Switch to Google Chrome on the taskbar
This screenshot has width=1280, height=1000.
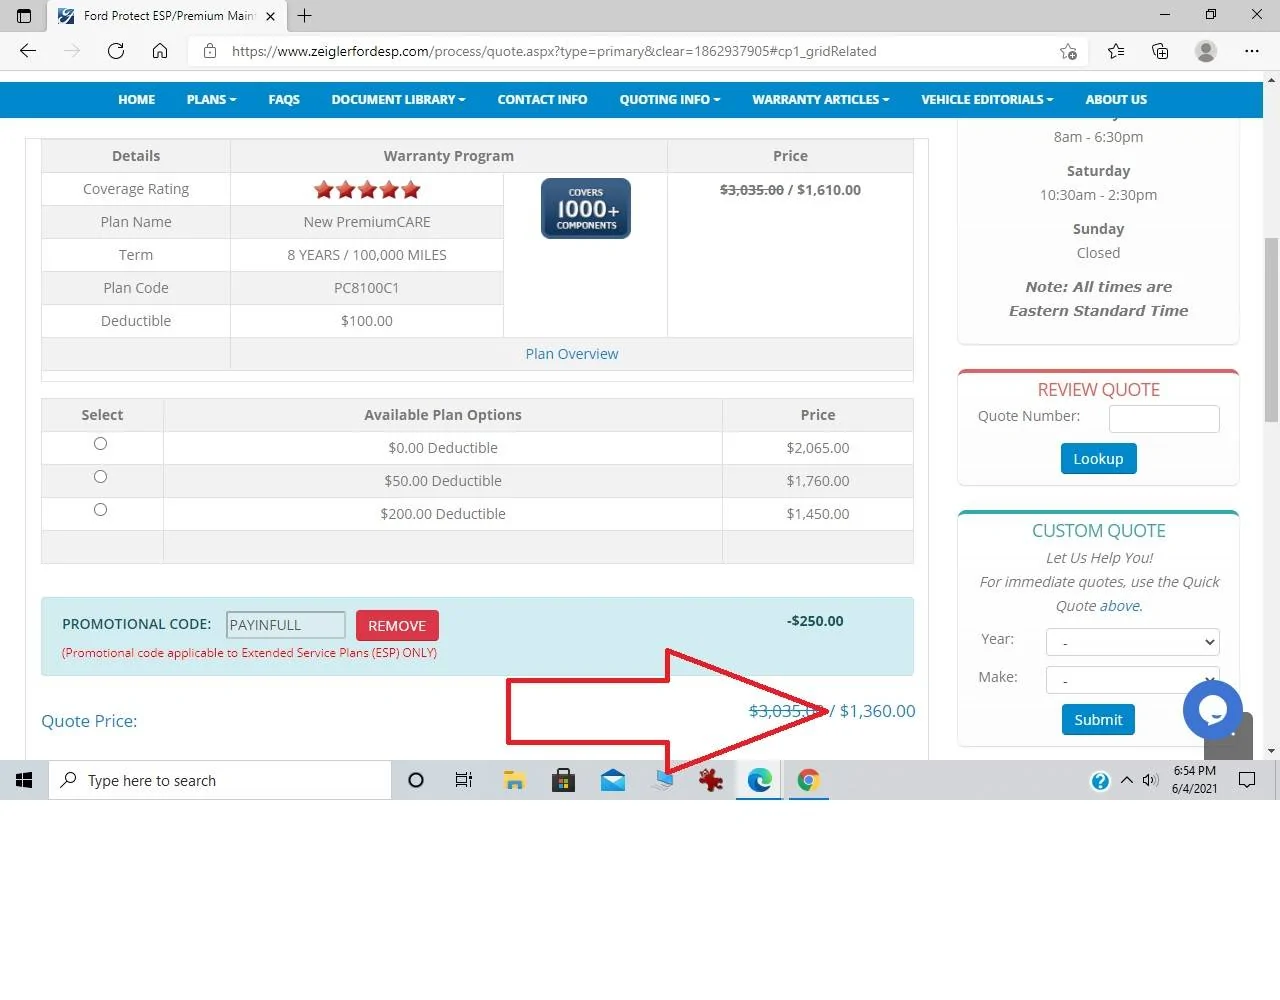coord(809,780)
